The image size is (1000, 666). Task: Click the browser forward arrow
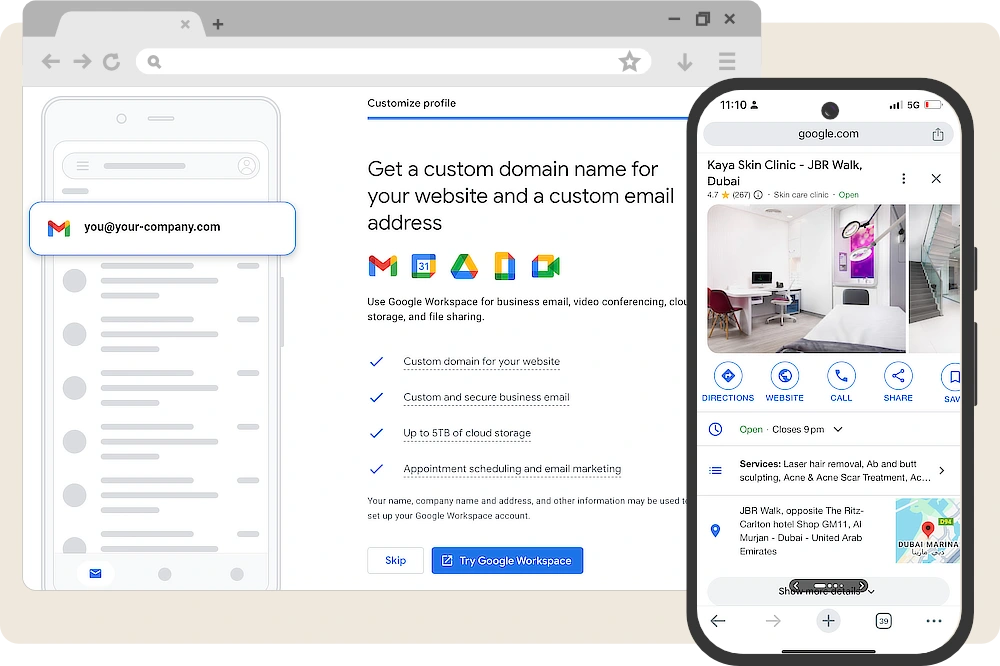click(x=82, y=61)
